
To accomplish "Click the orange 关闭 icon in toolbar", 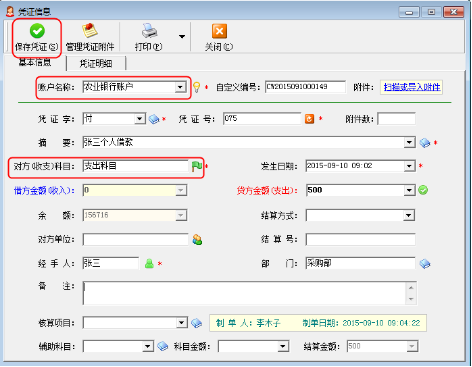I will 219,31.
